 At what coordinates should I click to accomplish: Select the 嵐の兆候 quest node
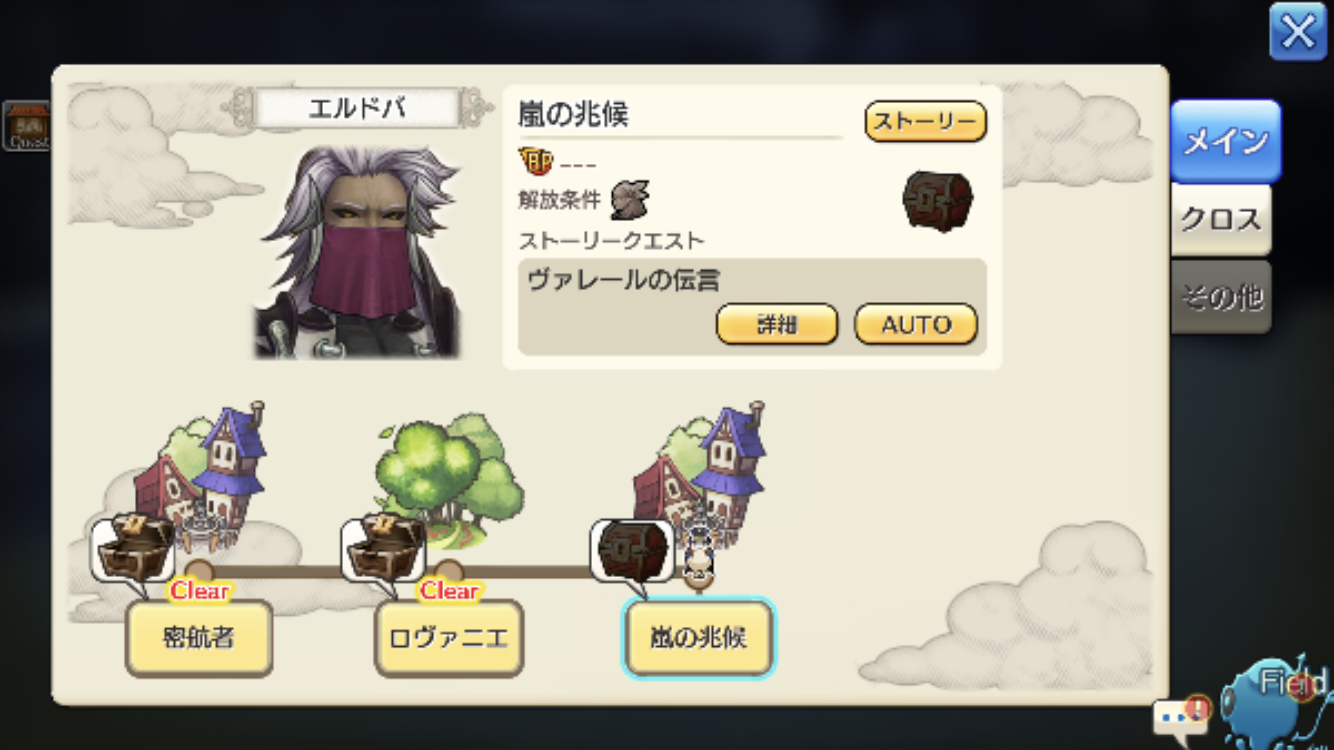point(698,638)
